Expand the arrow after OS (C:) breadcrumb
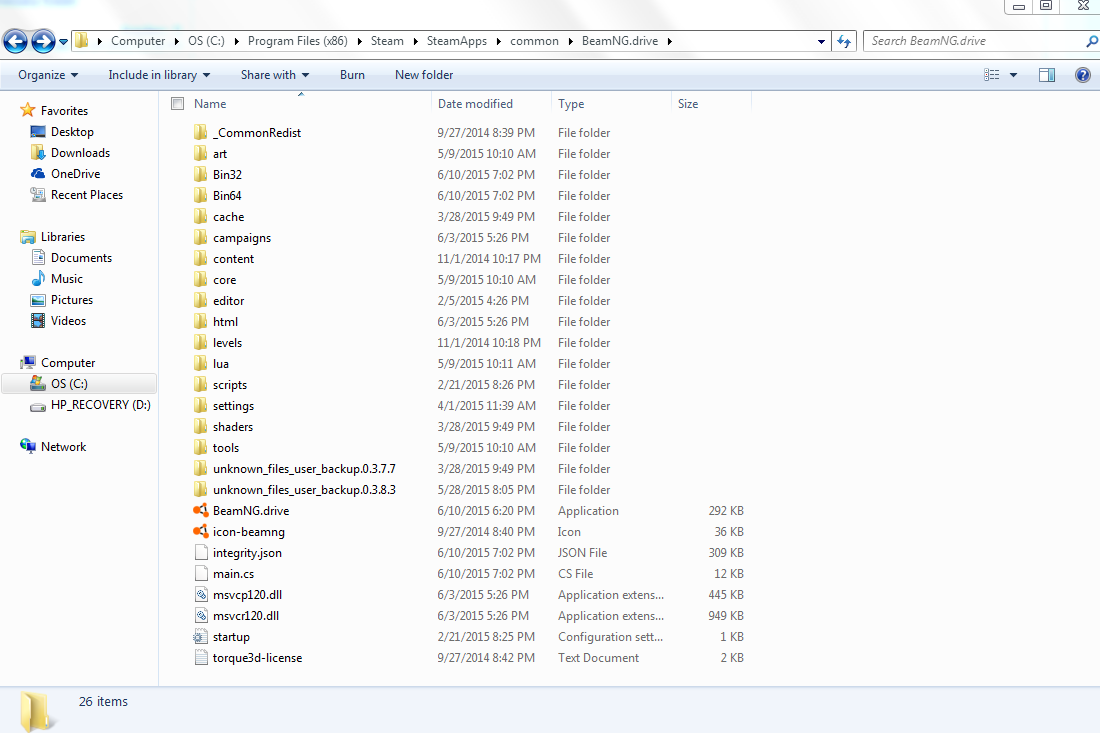 coord(236,41)
